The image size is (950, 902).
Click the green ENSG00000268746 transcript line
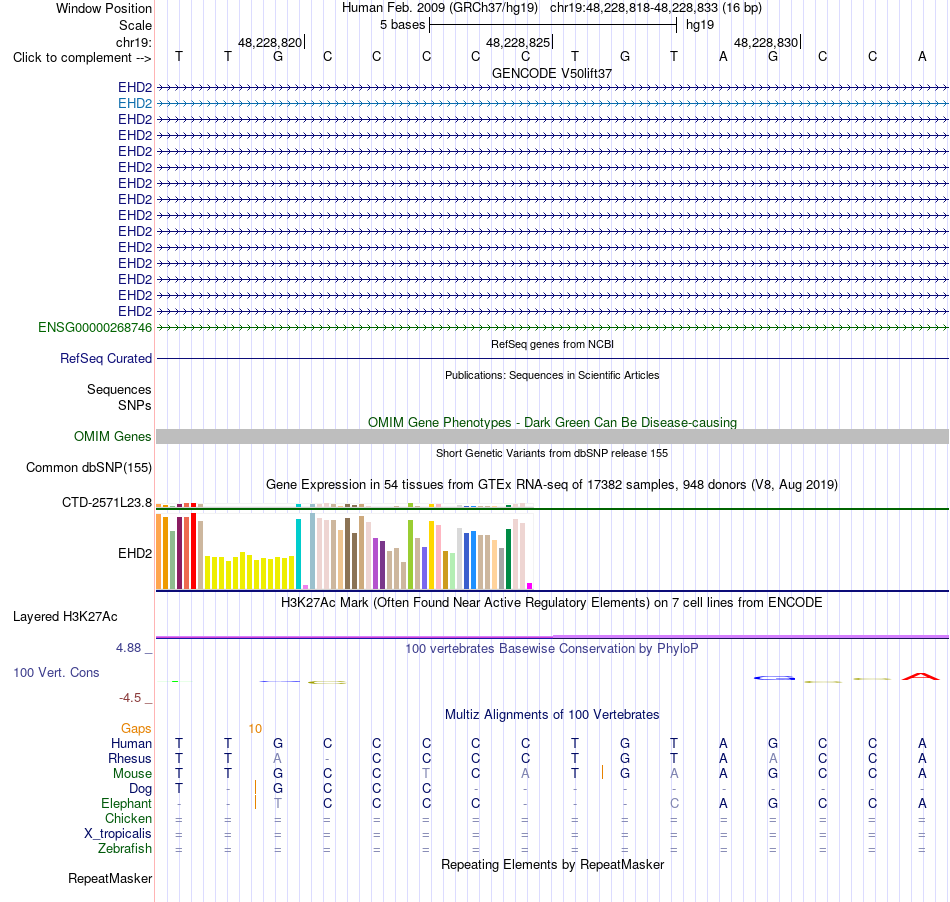click(x=553, y=328)
